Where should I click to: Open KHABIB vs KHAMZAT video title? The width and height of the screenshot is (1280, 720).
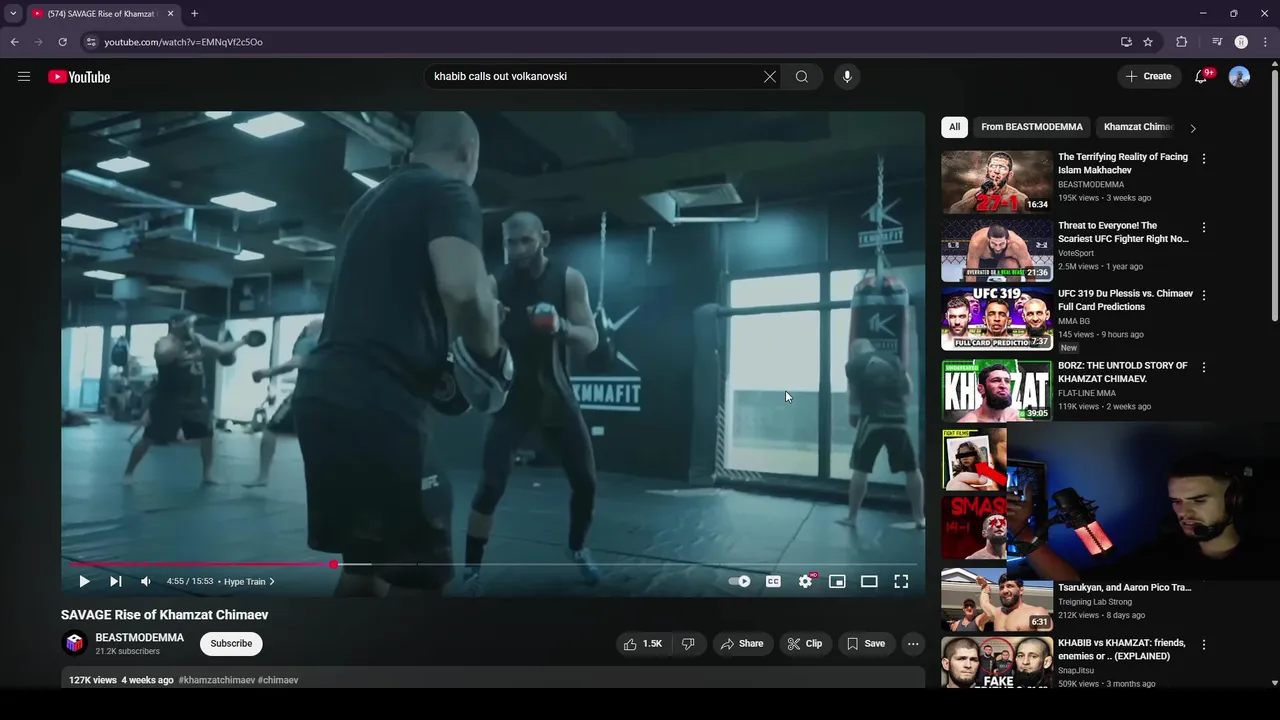click(x=1122, y=650)
